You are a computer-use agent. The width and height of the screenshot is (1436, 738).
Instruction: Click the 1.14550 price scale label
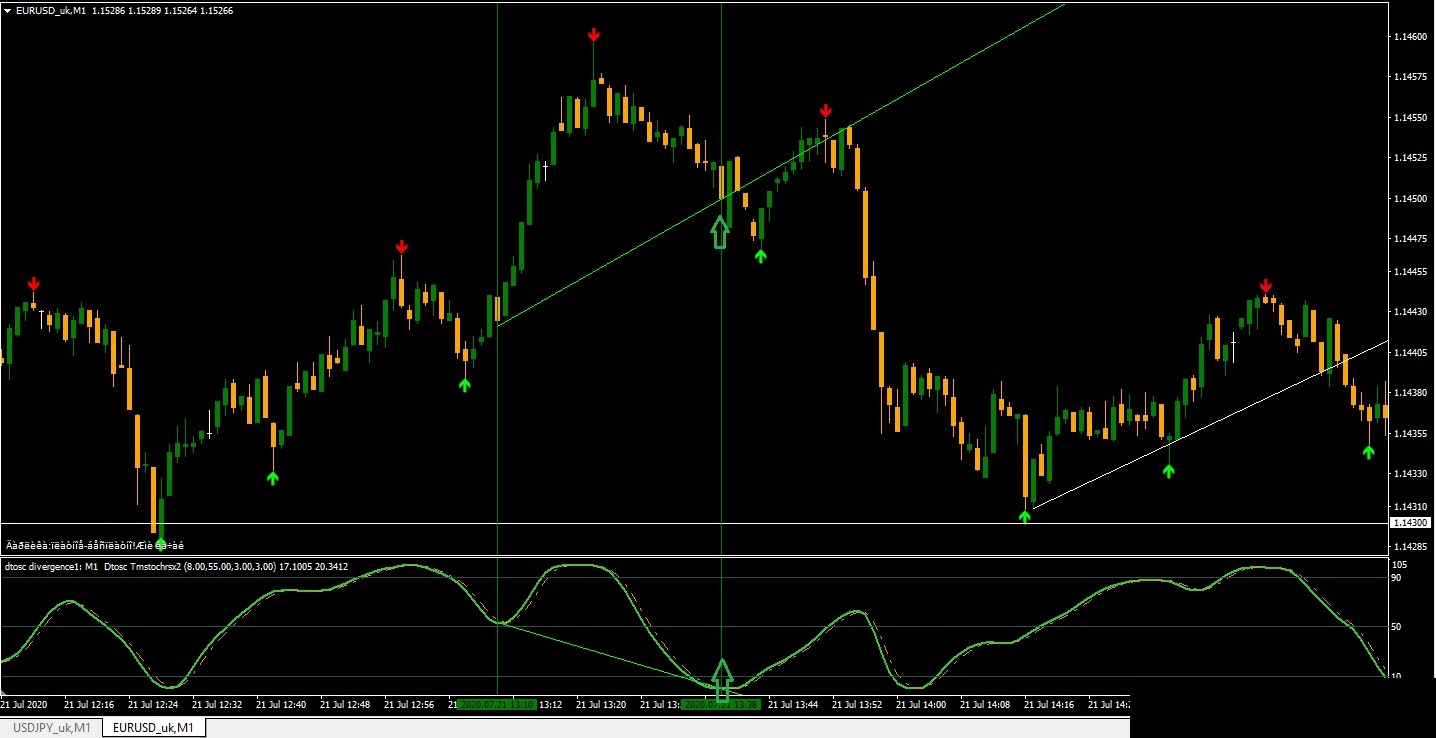click(1410, 118)
